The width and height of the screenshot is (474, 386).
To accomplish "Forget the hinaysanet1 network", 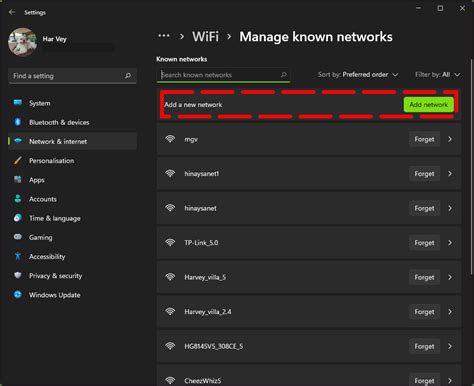I will click(x=424, y=174).
